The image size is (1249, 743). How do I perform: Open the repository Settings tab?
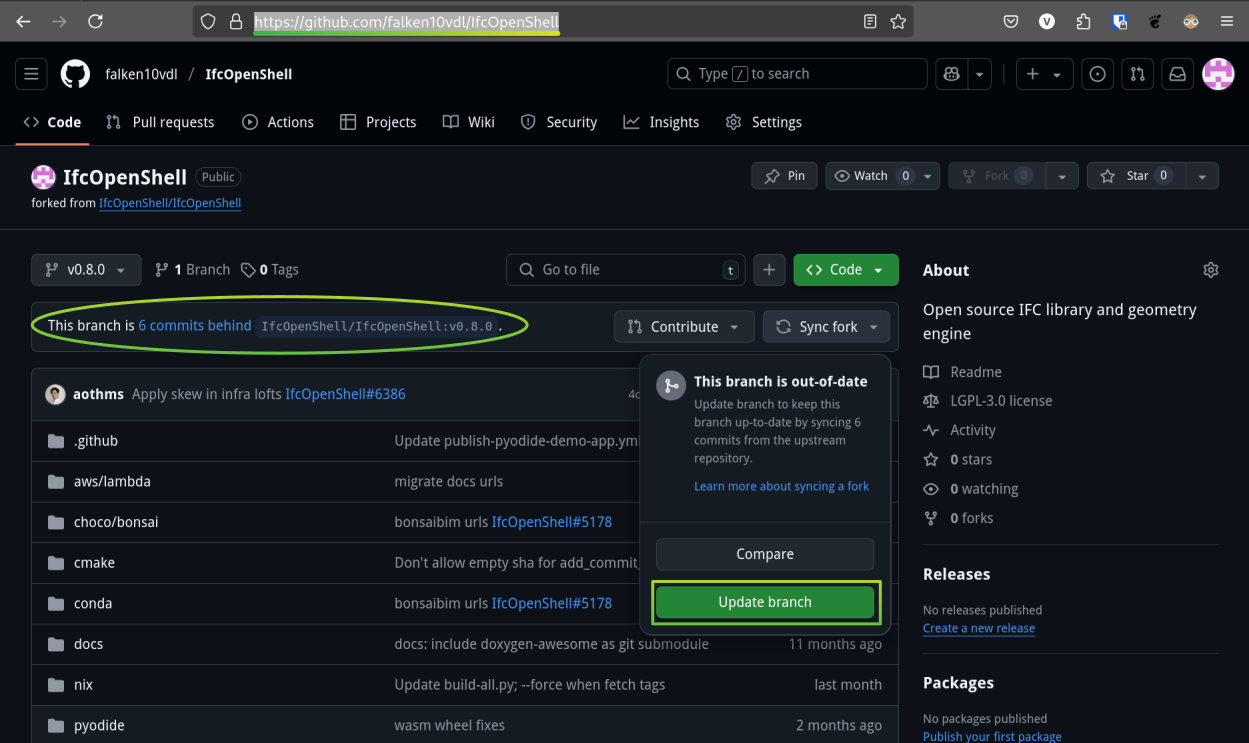764,122
